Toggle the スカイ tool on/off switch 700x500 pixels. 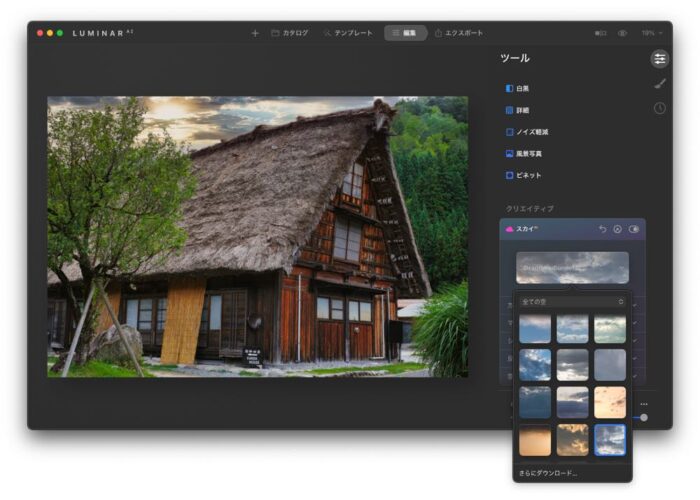(634, 229)
